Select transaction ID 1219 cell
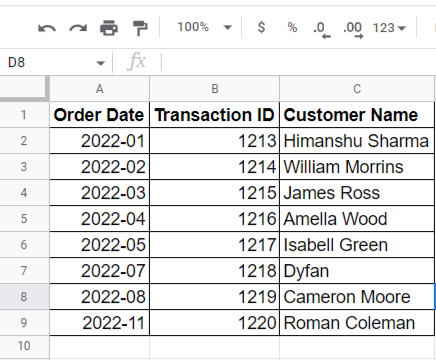Image resolution: width=436 pixels, height=360 pixels. click(215, 297)
